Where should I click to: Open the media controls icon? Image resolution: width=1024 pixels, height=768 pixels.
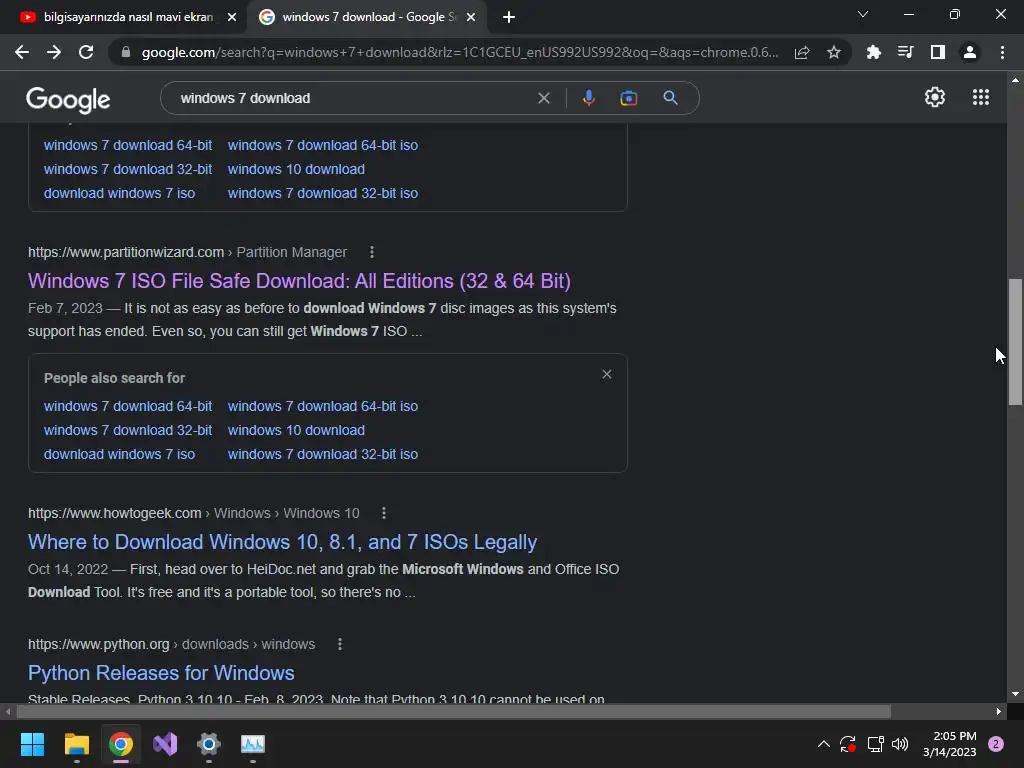(905, 52)
